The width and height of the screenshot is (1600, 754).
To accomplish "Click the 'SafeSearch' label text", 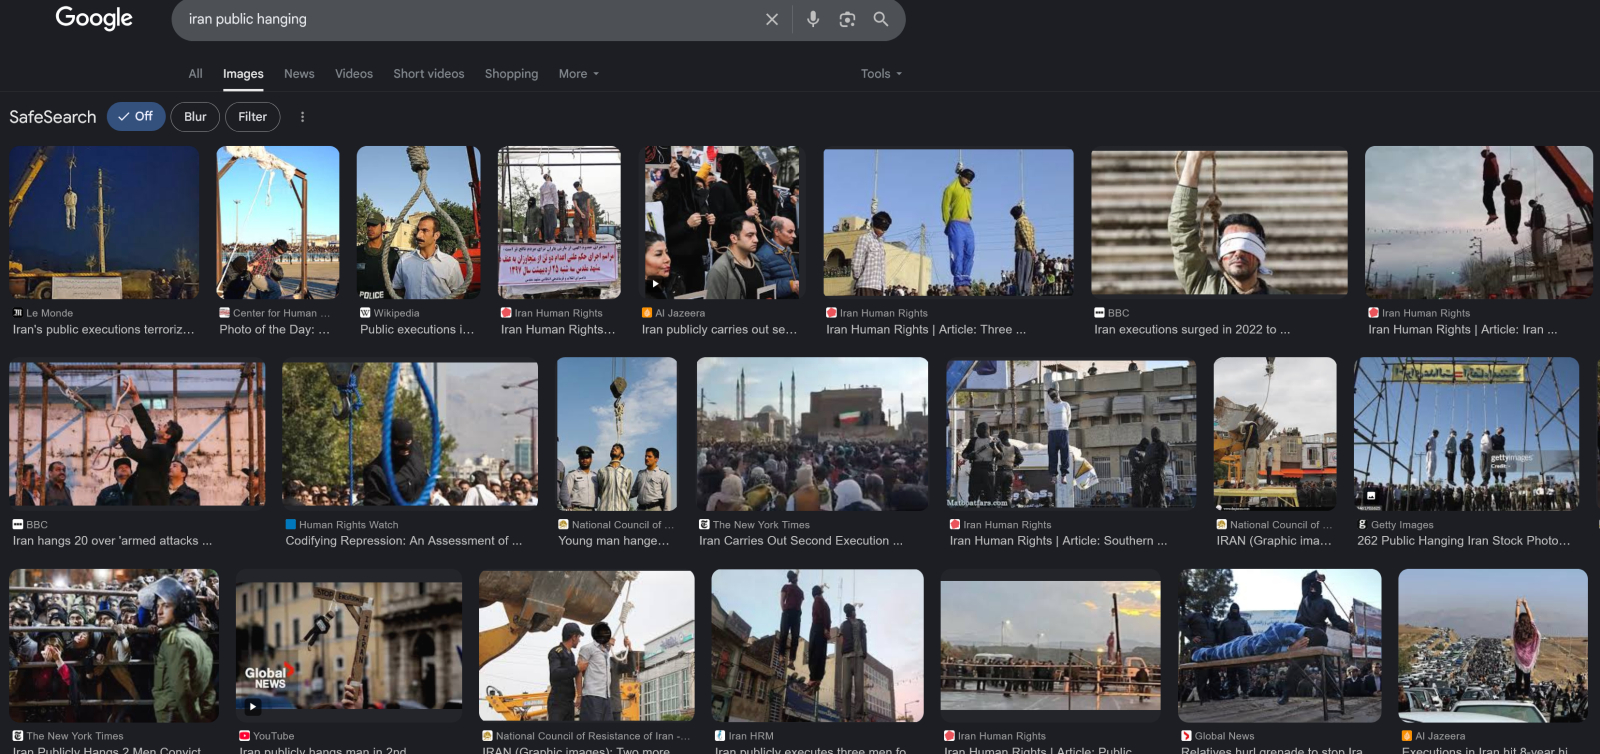I will (x=53, y=117).
